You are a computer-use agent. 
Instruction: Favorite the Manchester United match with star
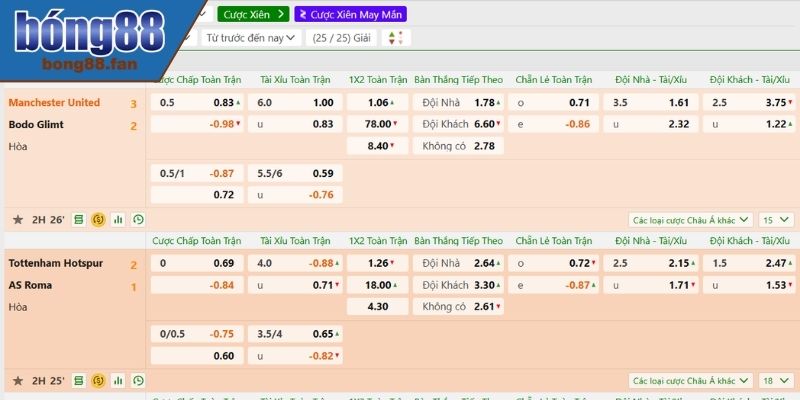(x=17, y=219)
